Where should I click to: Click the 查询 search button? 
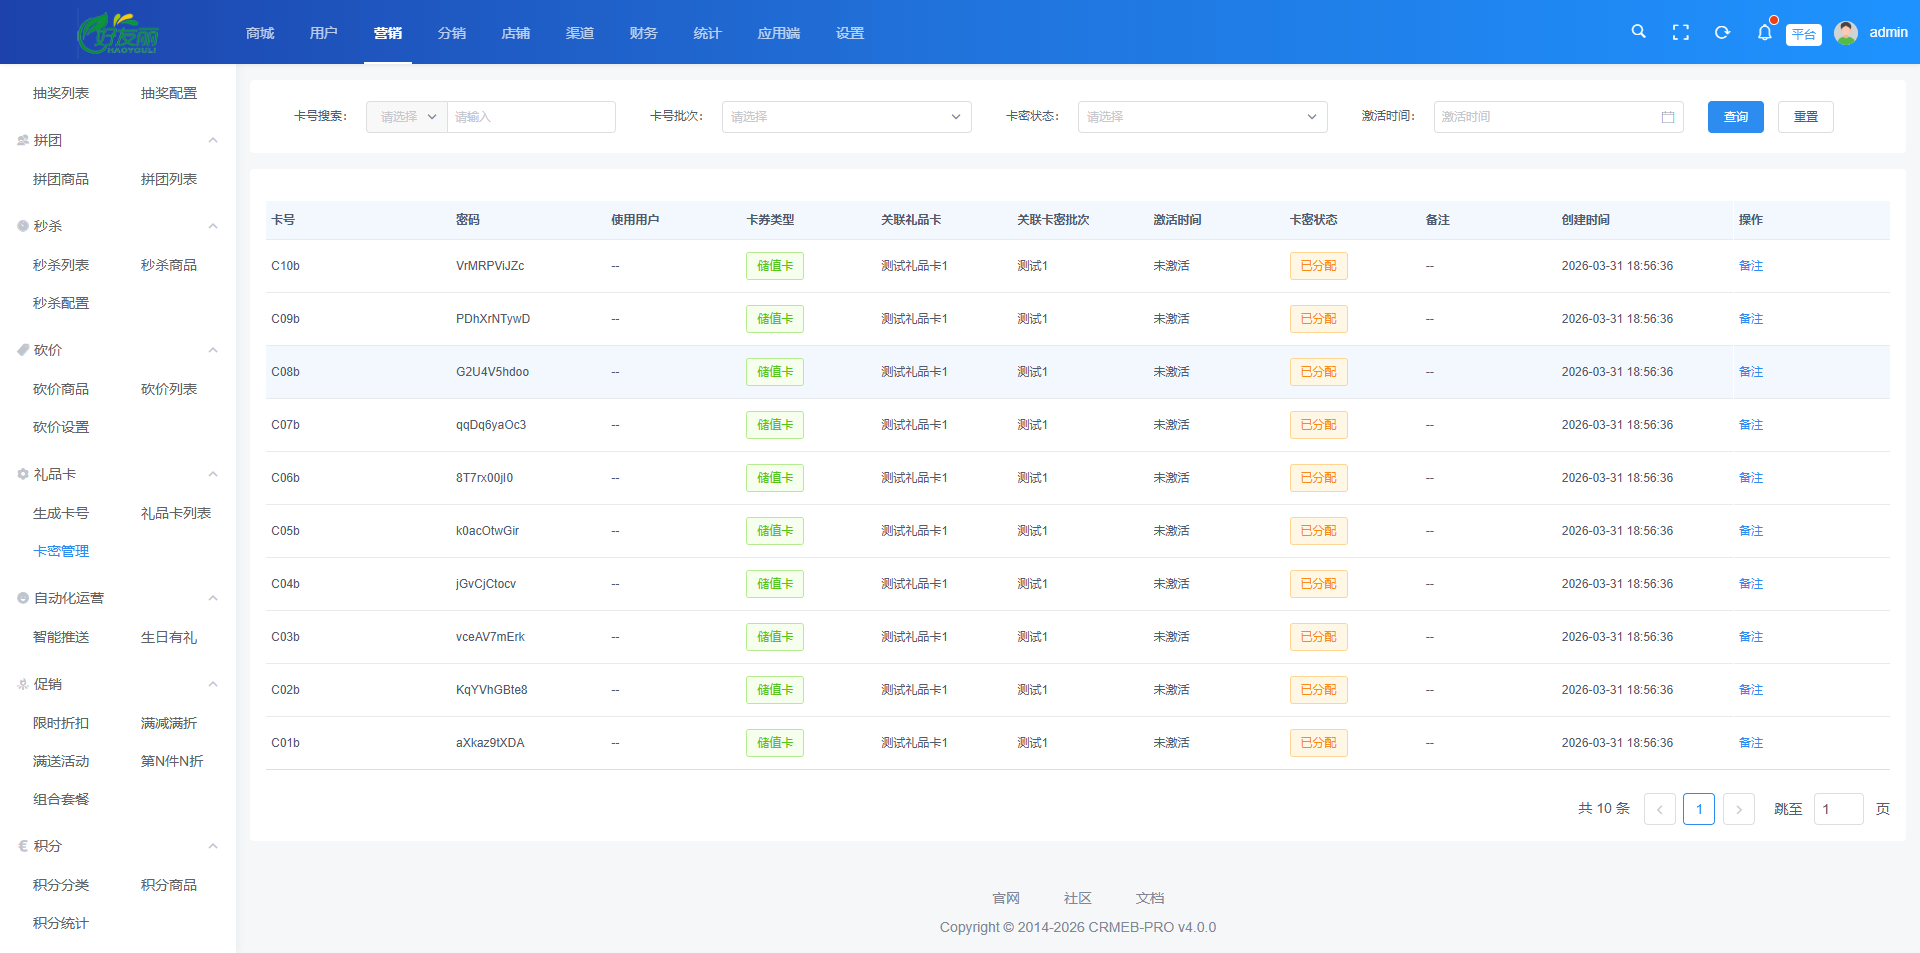(1735, 117)
